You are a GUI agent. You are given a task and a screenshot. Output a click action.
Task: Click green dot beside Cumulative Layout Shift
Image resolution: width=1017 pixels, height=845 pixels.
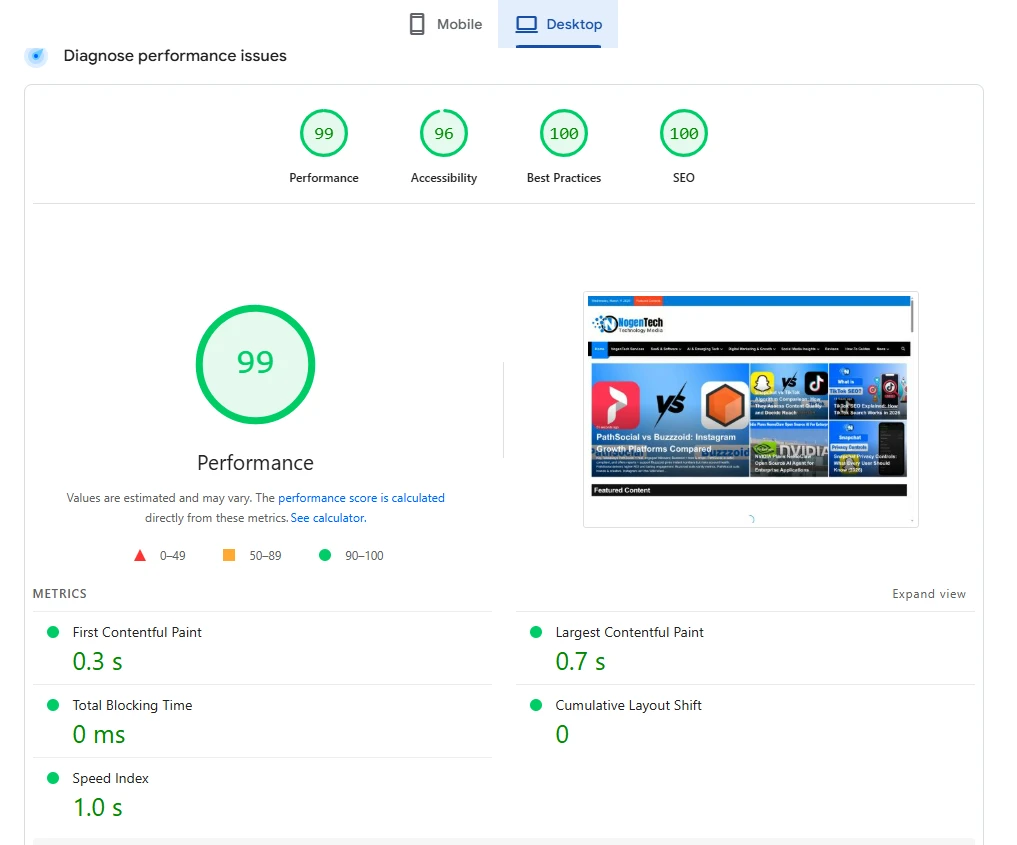pyautogui.click(x=536, y=705)
